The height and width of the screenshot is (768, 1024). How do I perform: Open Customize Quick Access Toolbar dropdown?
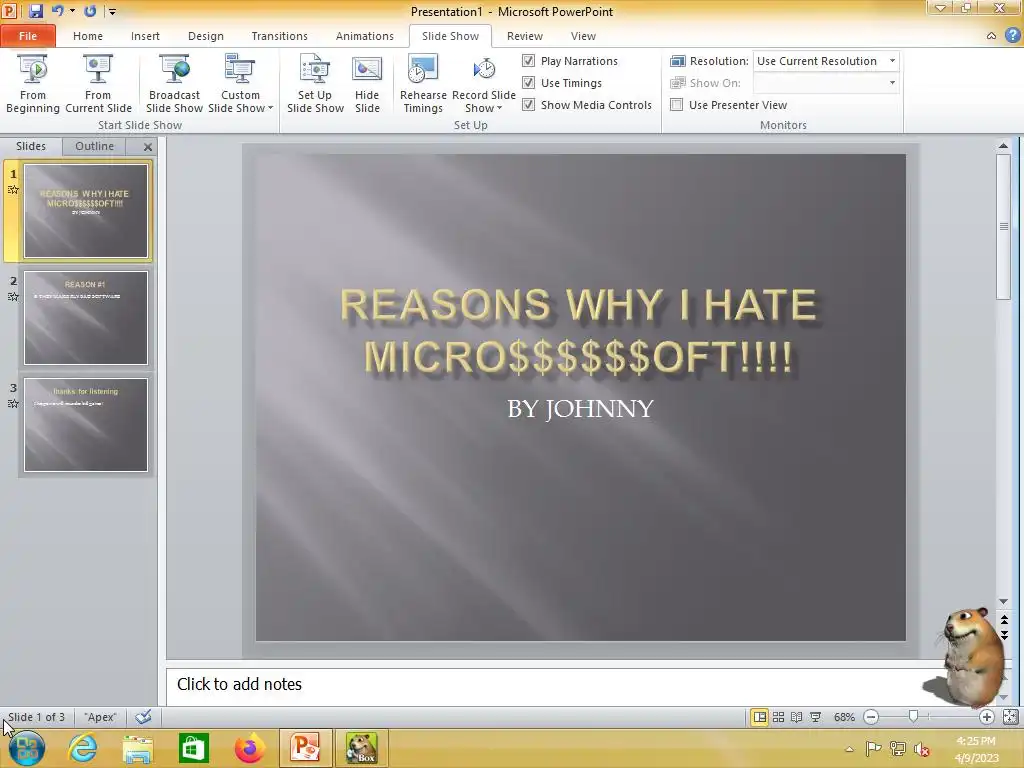point(112,11)
